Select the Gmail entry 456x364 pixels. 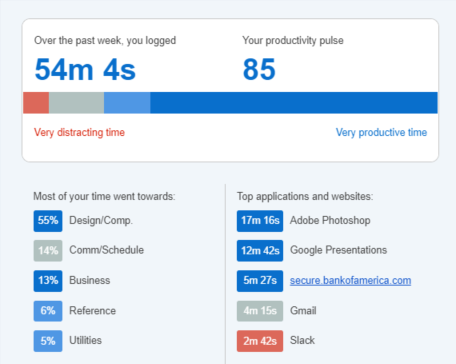303,311
